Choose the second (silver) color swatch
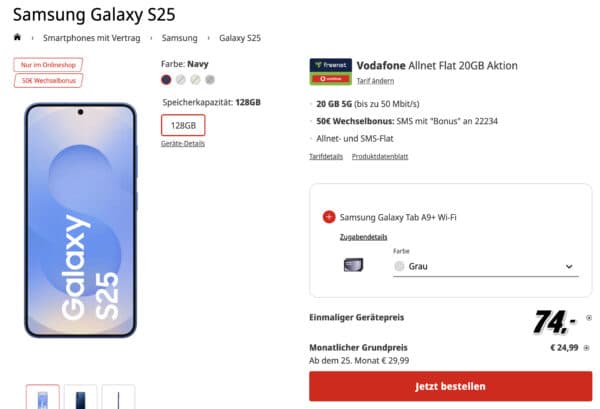 [181, 79]
